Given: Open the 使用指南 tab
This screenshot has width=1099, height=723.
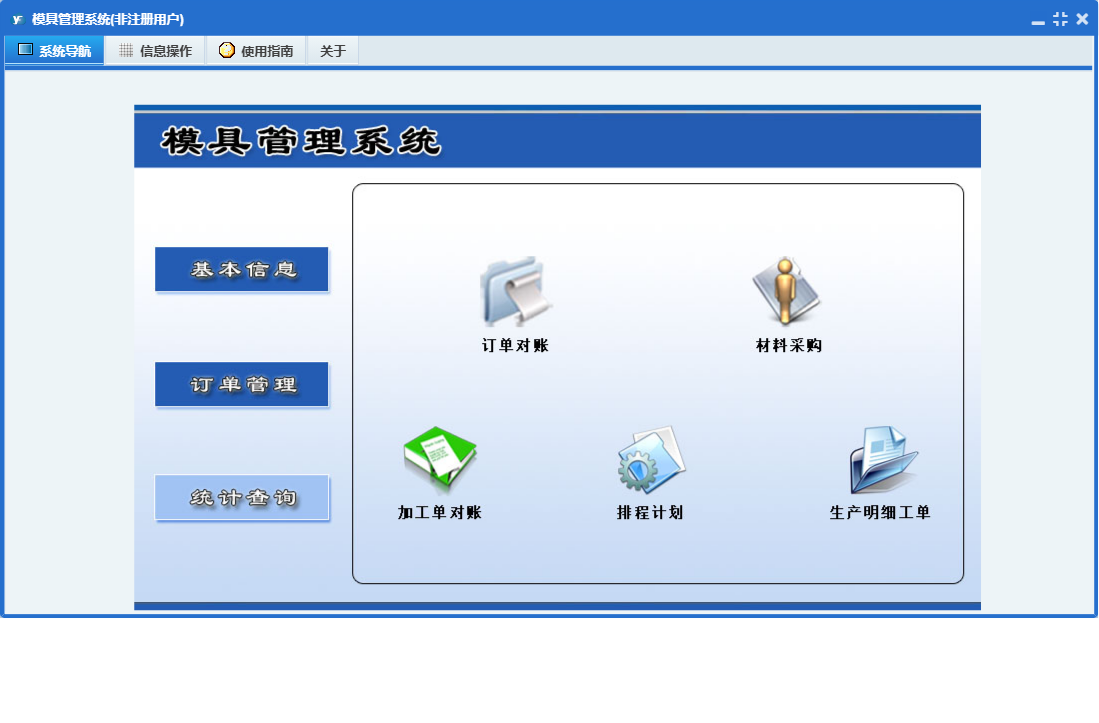Looking at the screenshot, I should (256, 50).
